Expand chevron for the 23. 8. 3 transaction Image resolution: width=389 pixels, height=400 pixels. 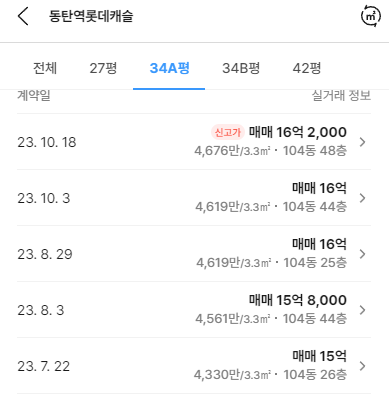pos(362,310)
